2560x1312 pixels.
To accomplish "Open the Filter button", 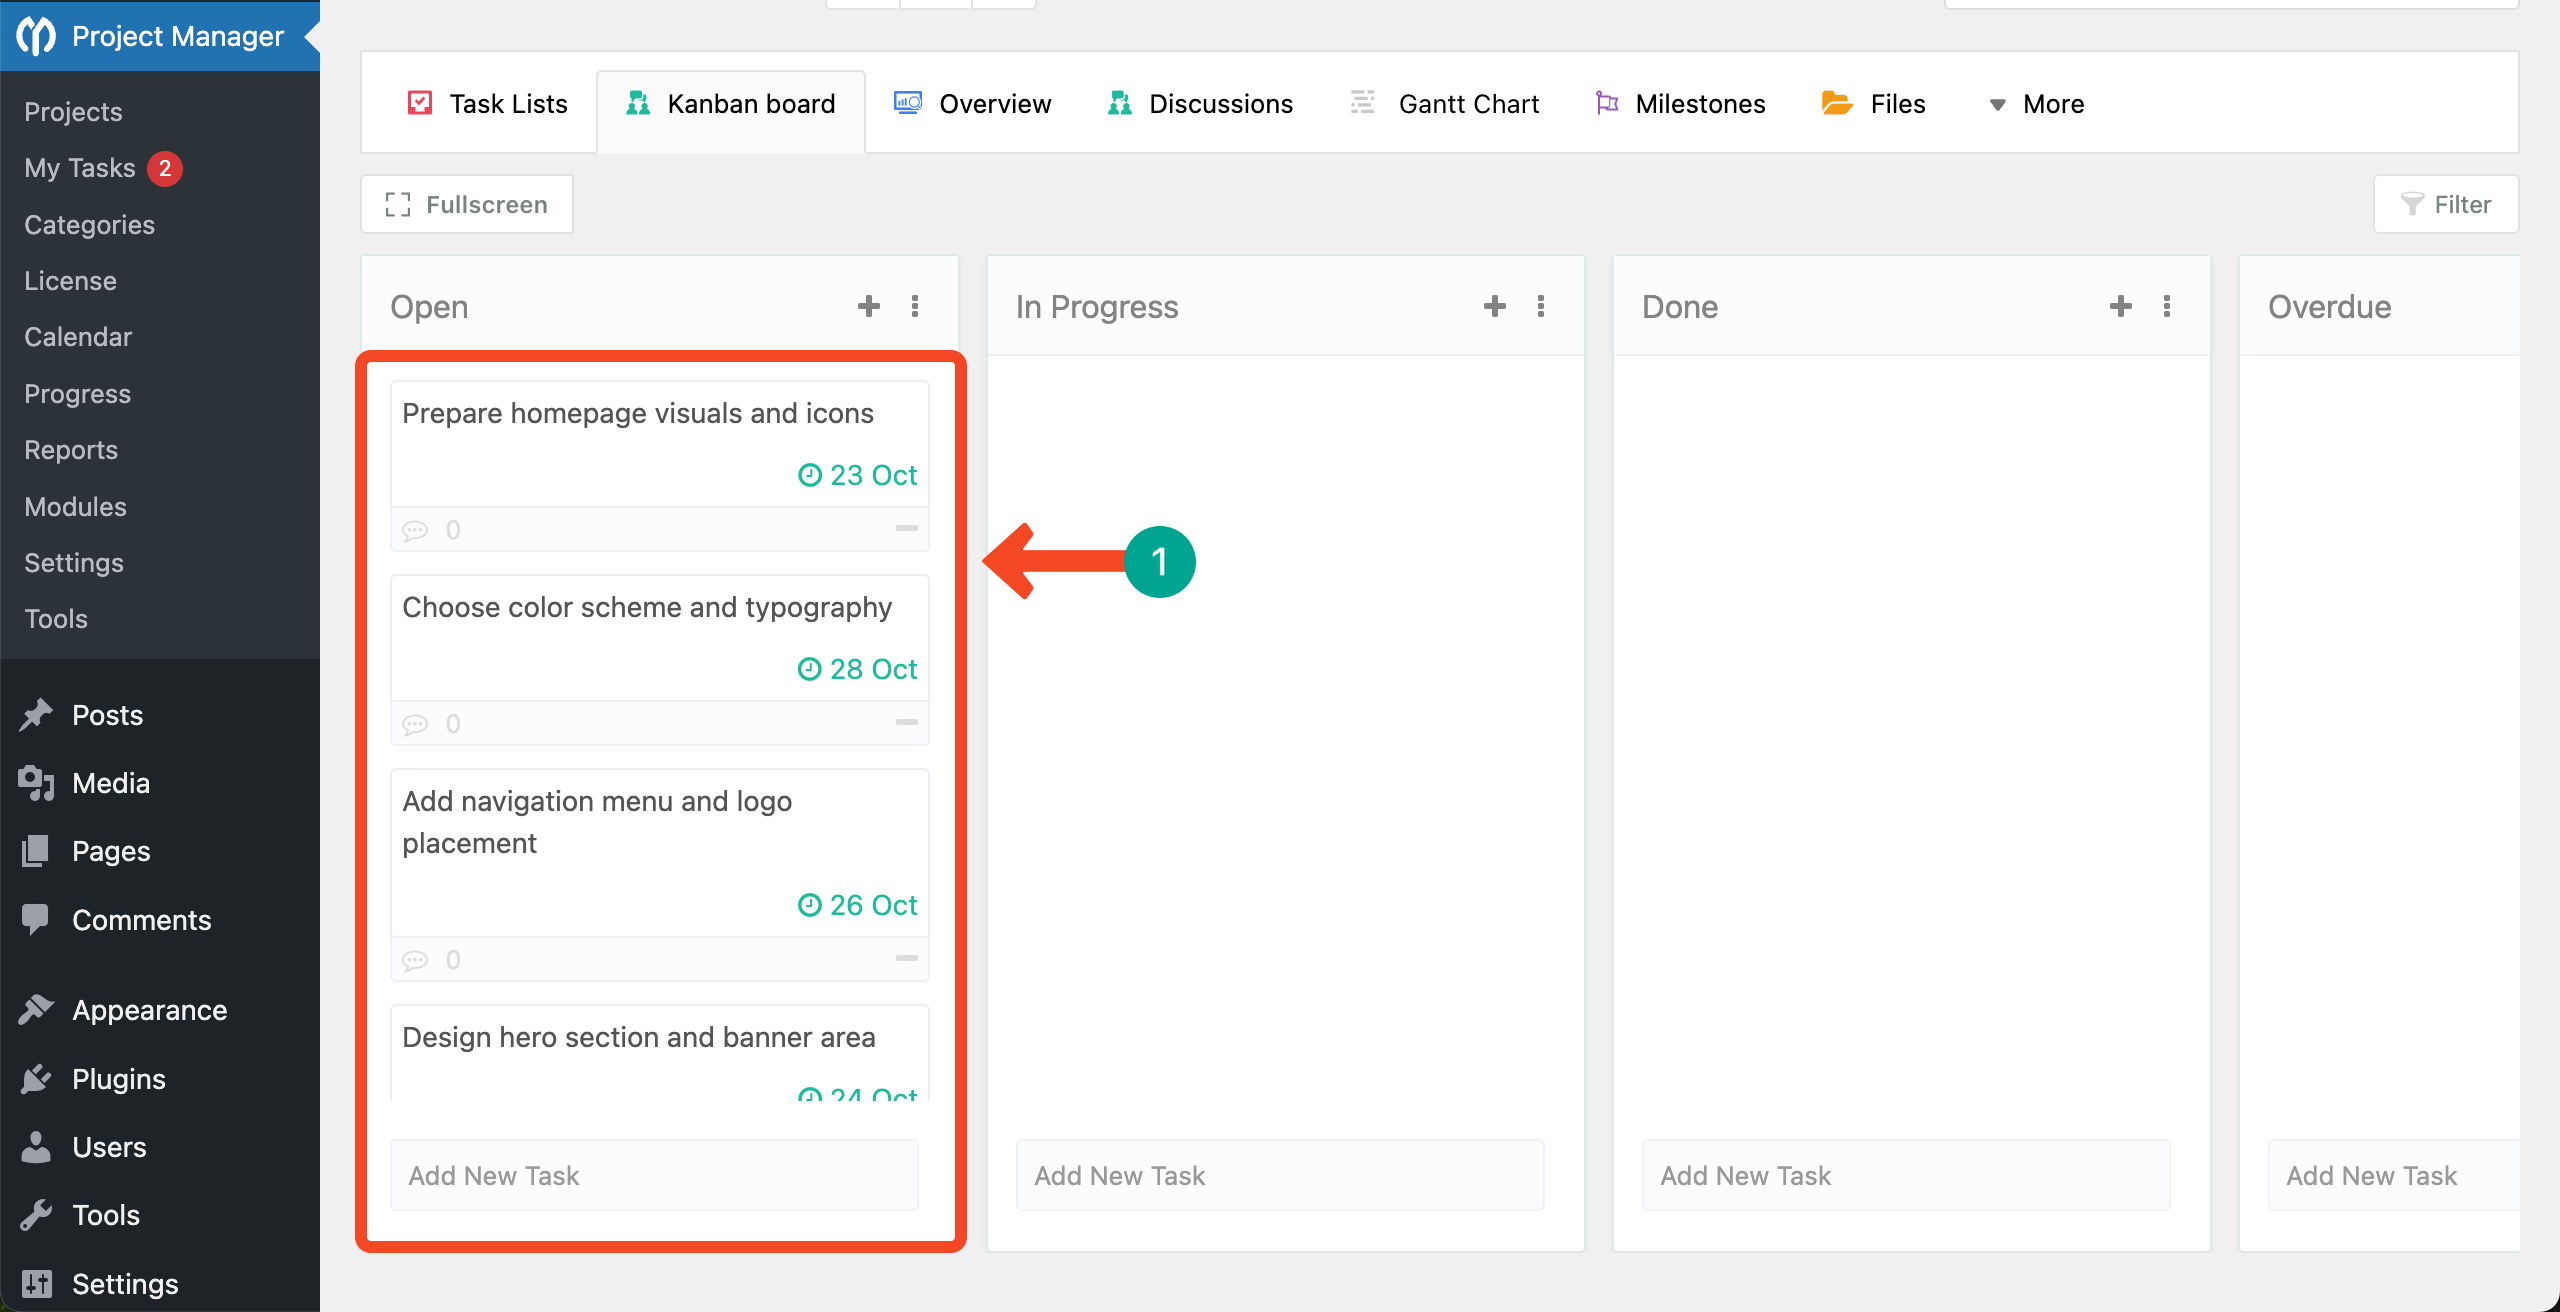I will coord(2445,204).
